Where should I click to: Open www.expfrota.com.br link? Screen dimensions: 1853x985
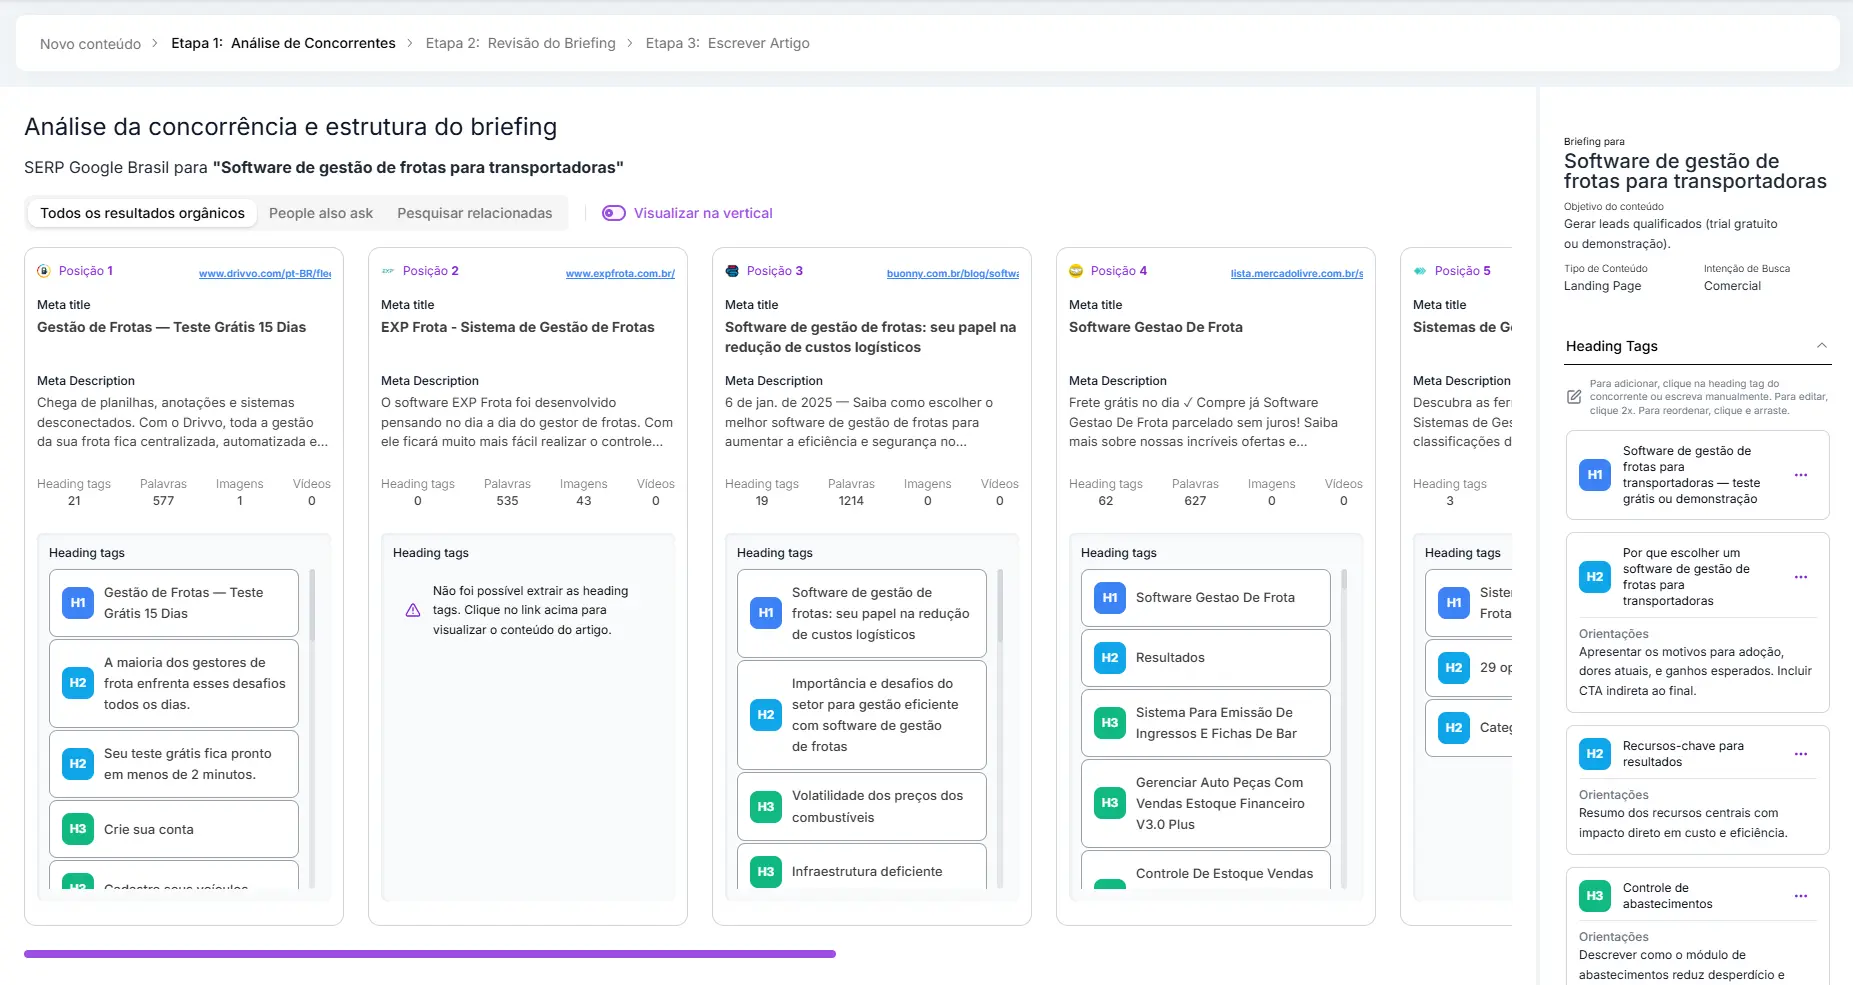(620, 273)
